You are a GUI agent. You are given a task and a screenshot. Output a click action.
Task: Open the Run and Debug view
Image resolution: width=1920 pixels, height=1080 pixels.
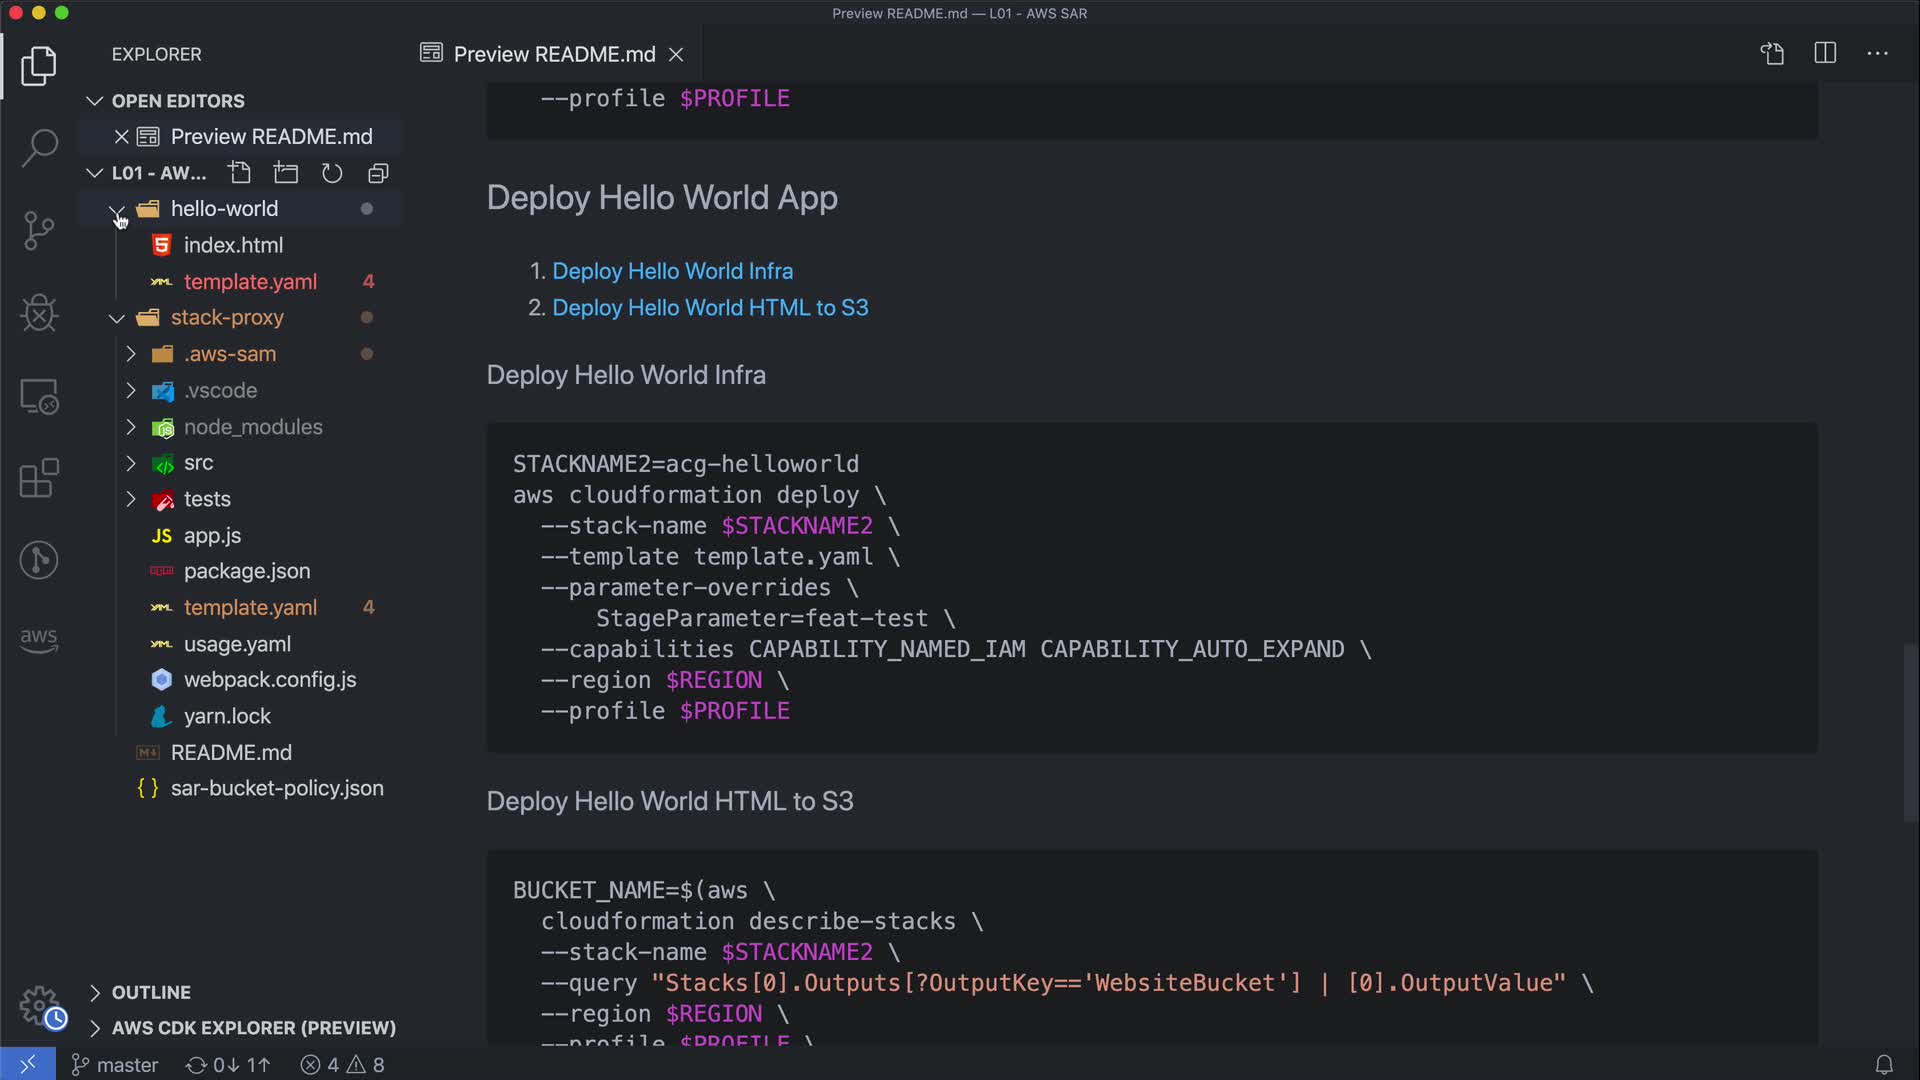click(39, 313)
